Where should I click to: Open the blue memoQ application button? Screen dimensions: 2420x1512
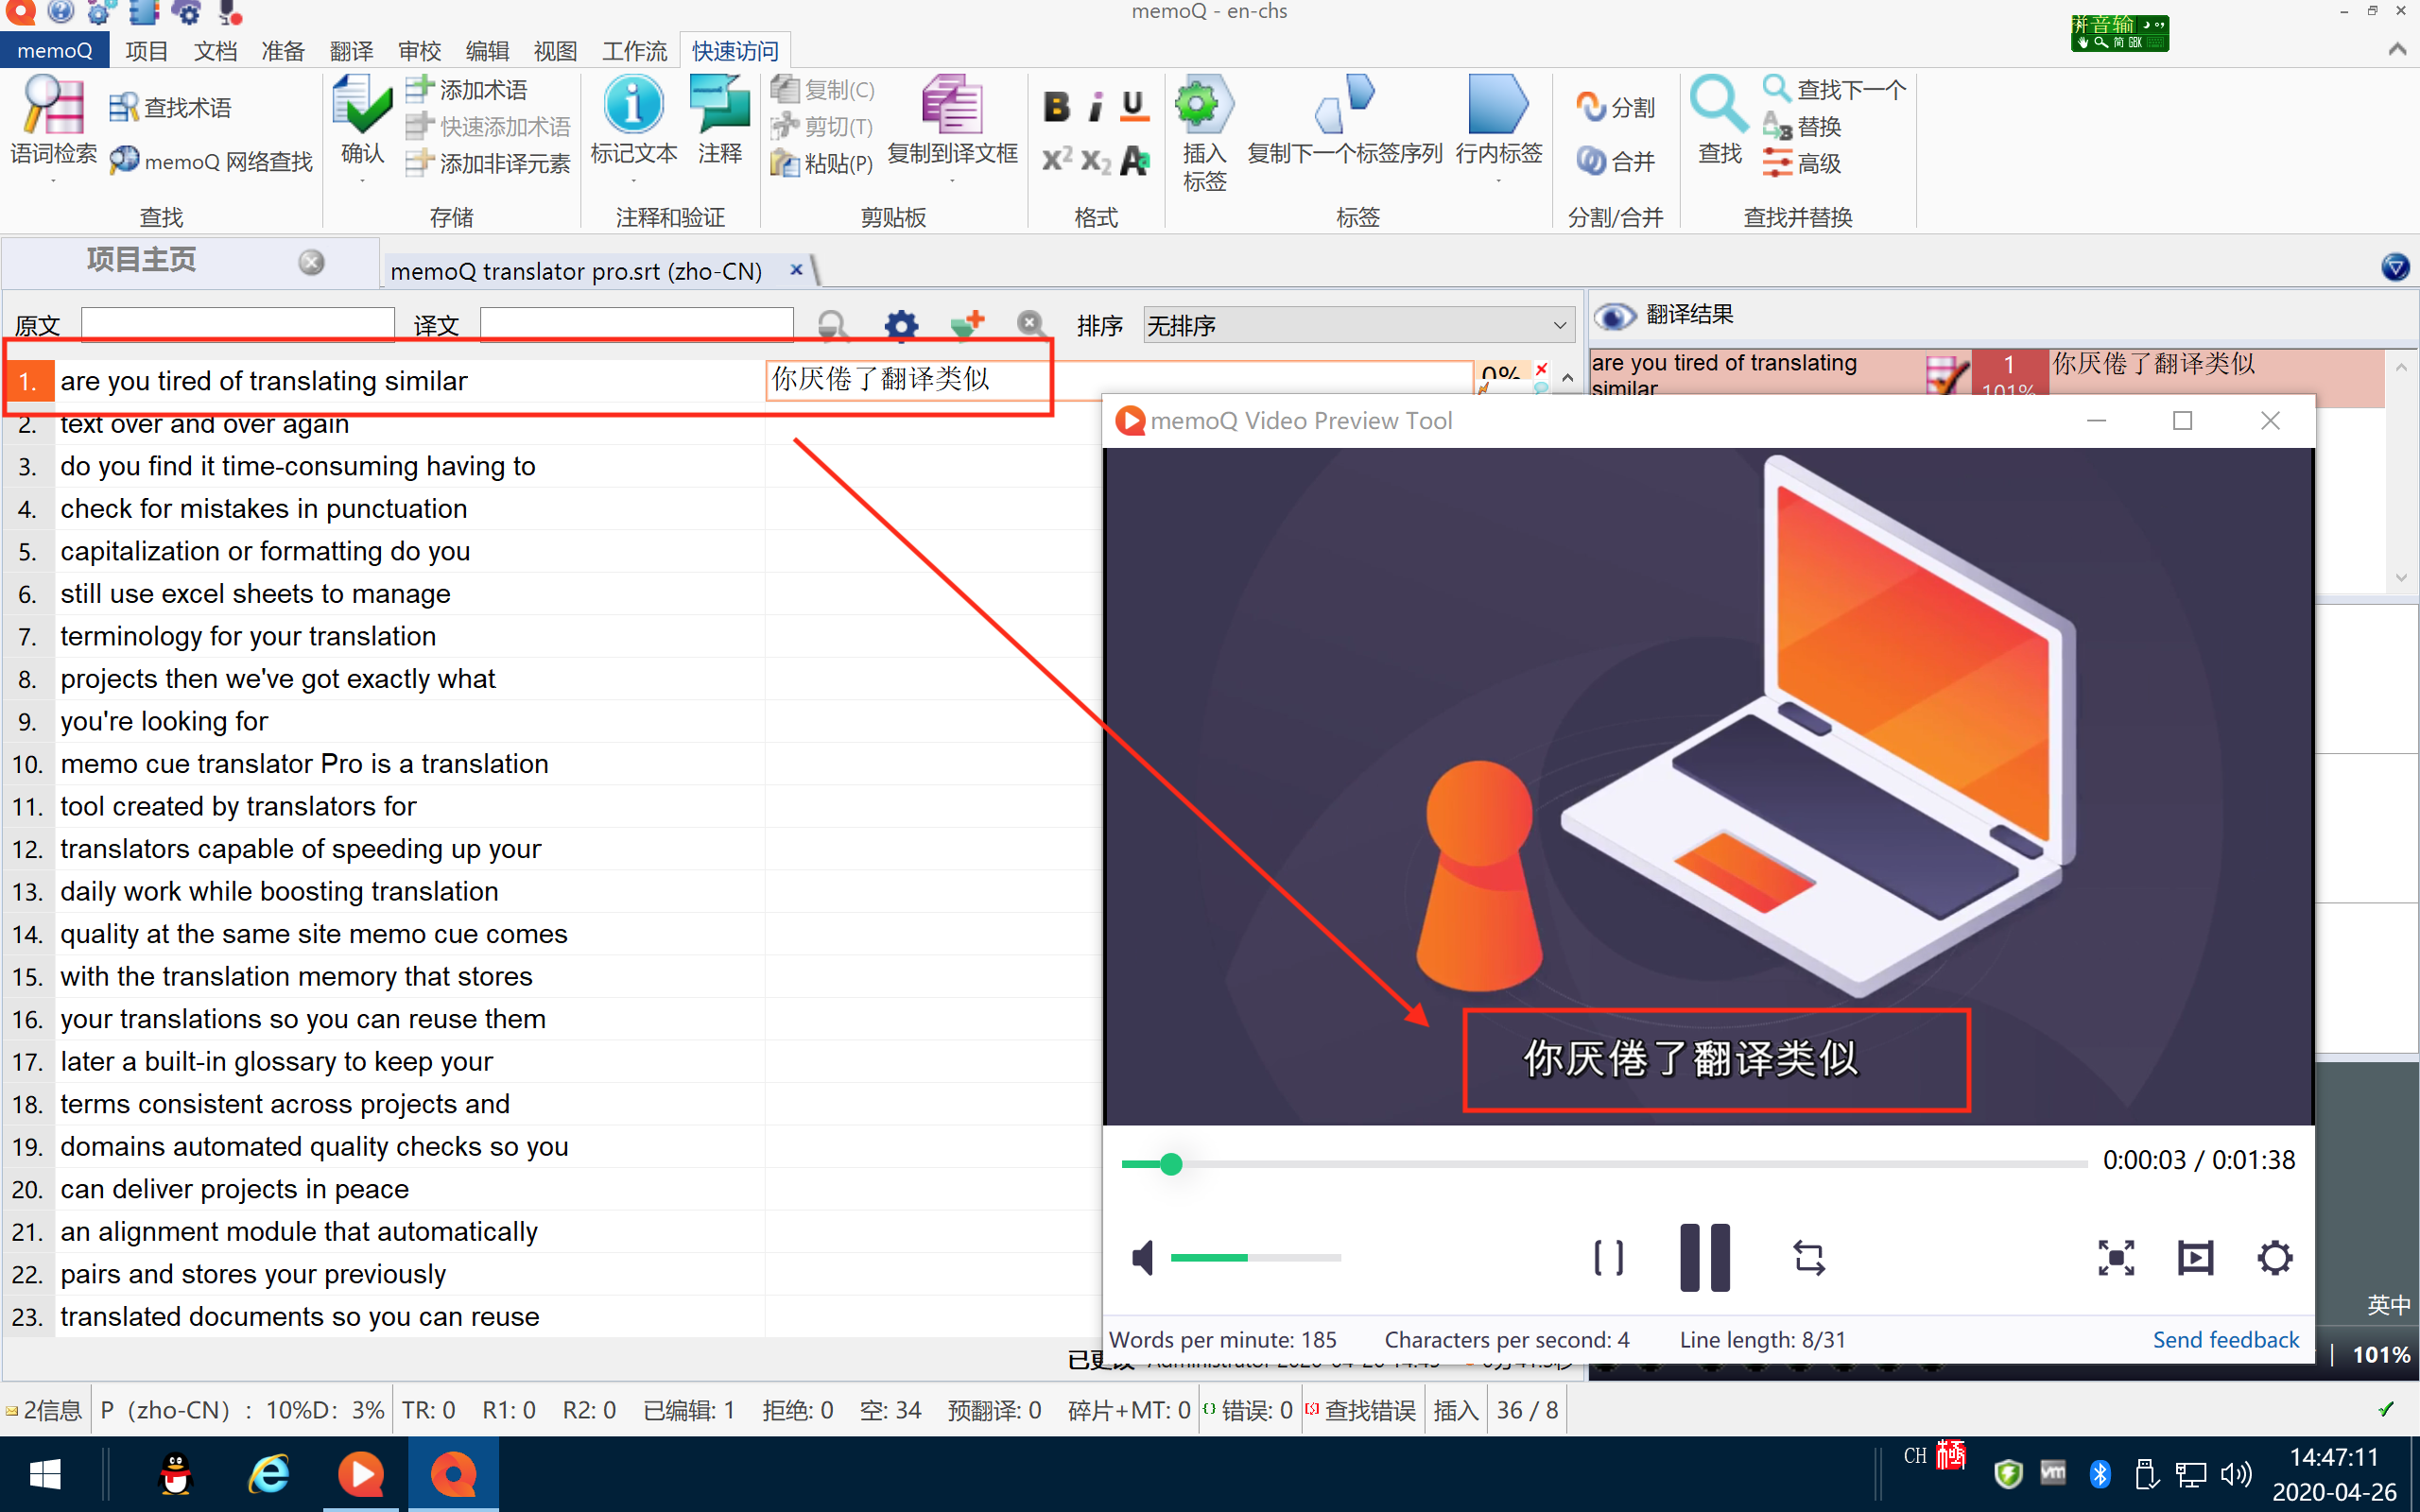pos(54,50)
